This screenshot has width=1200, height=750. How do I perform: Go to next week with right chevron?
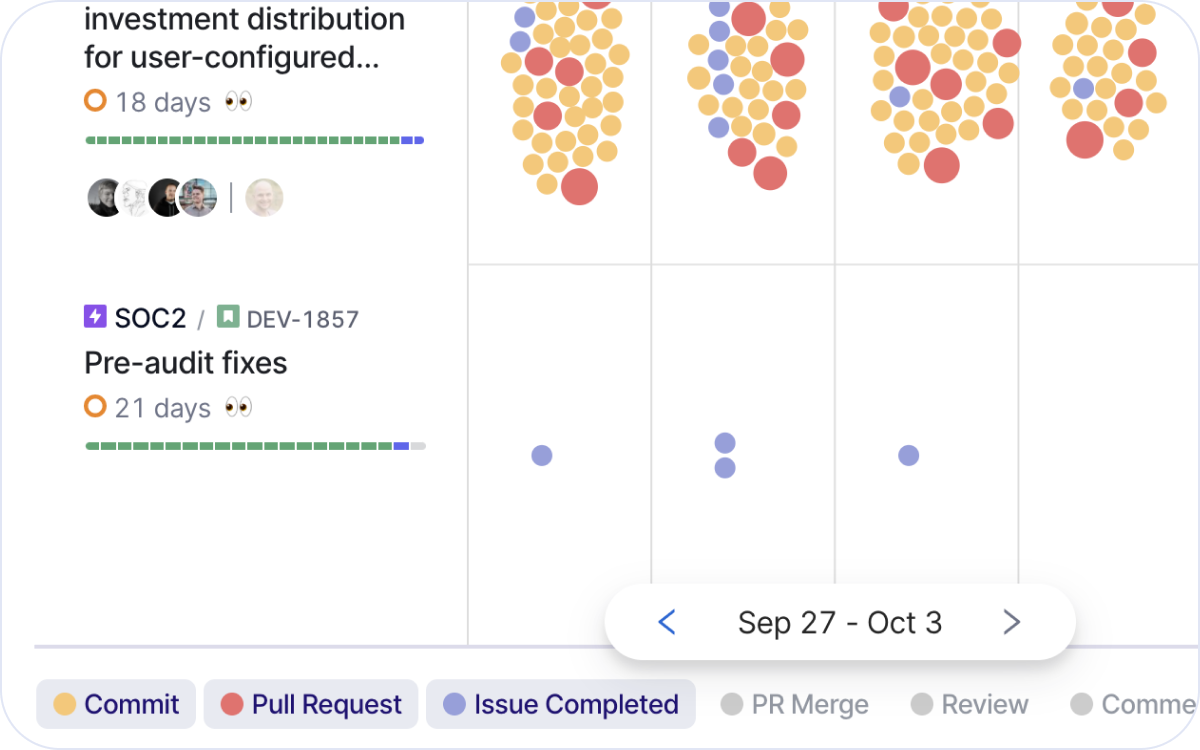[1012, 622]
